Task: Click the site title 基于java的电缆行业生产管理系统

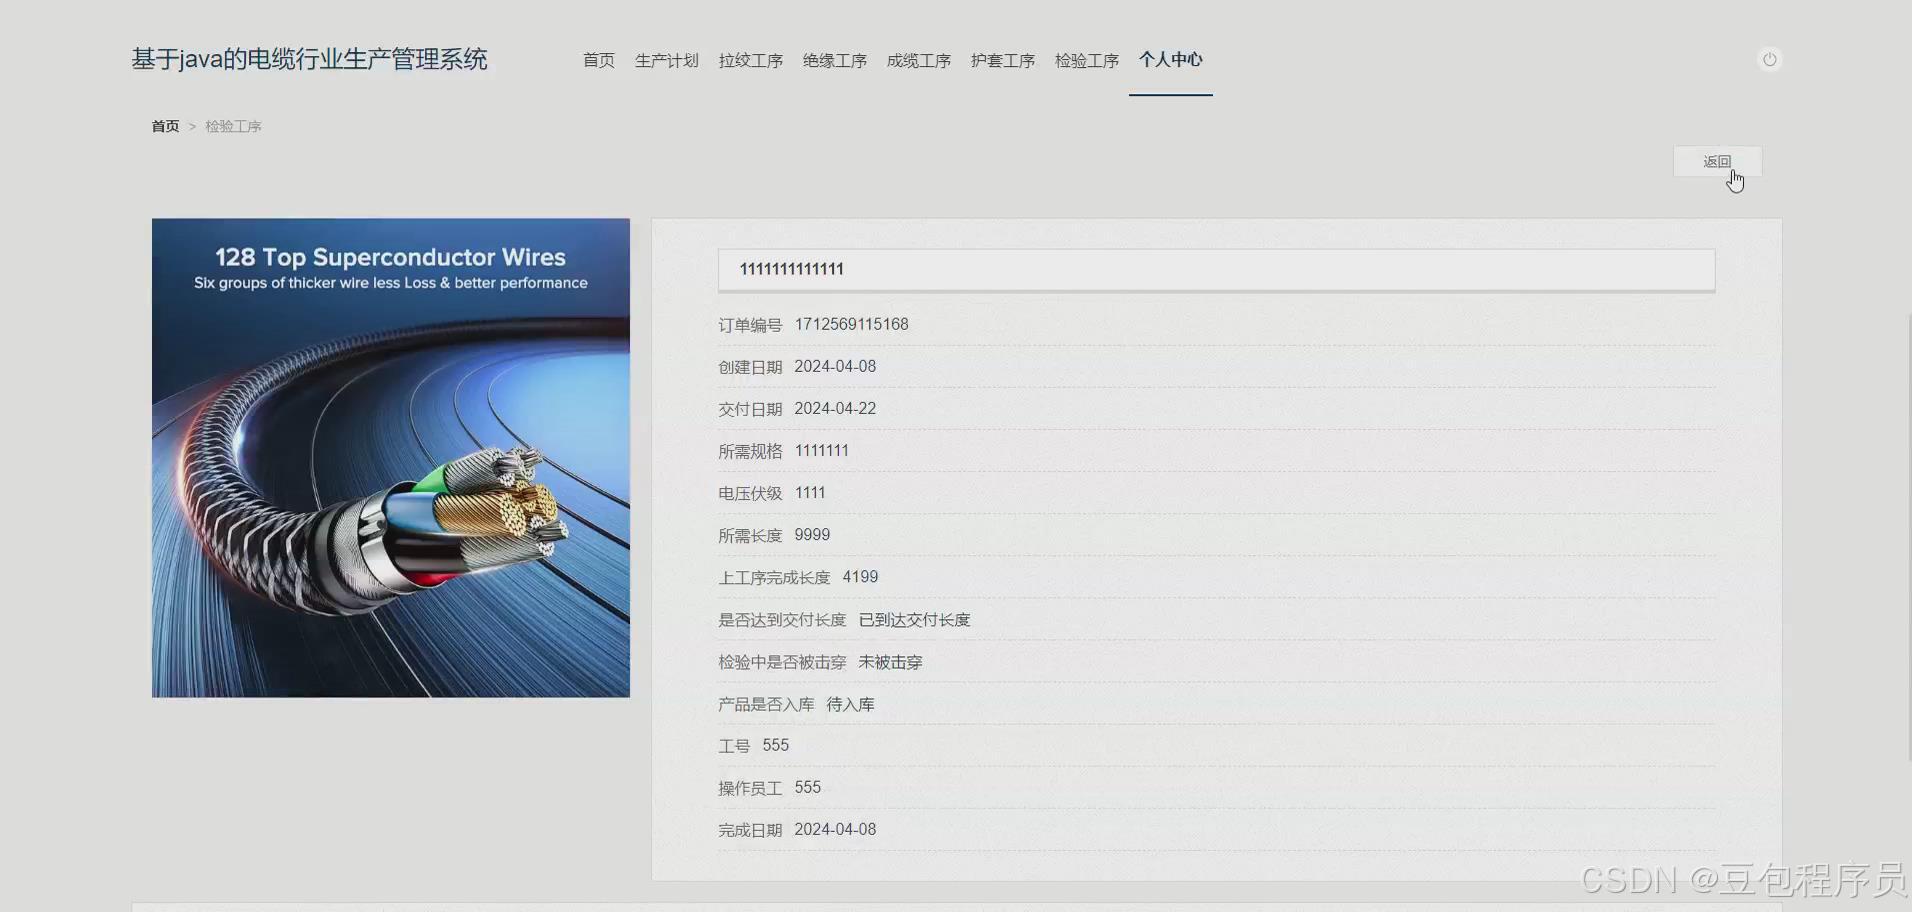Action: (308, 59)
